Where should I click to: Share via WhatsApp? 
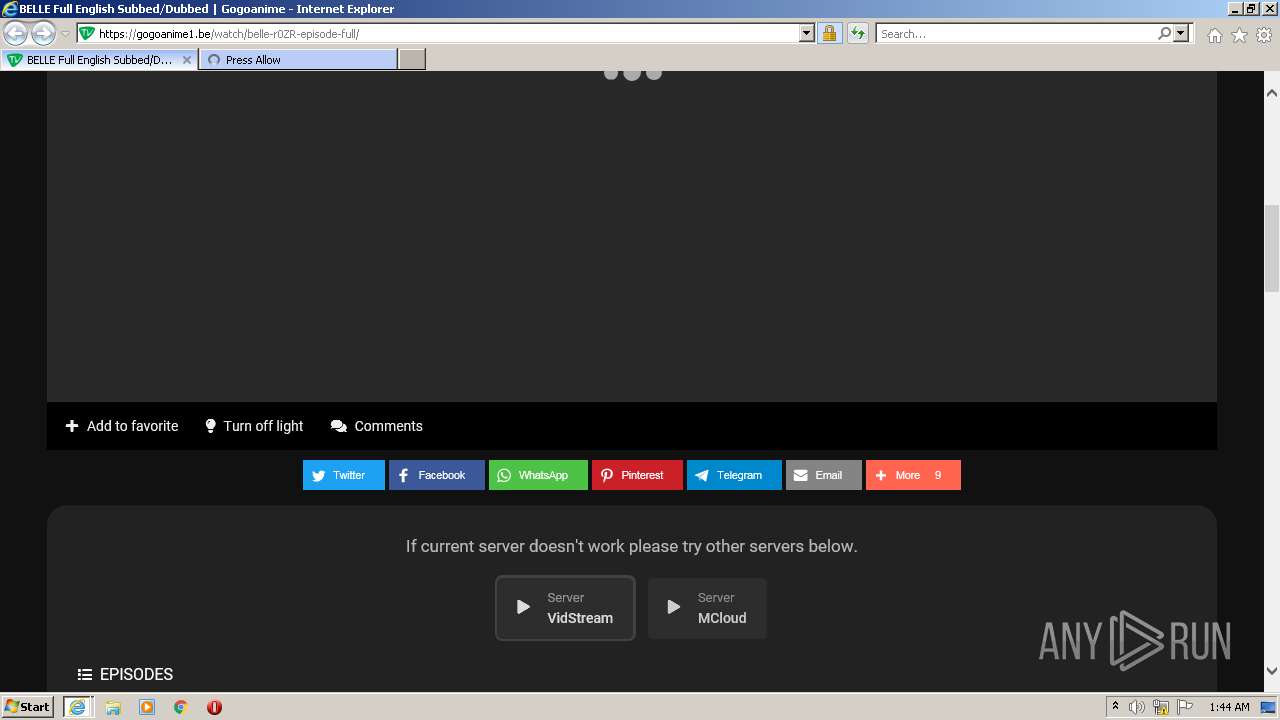[x=538, y=475]
